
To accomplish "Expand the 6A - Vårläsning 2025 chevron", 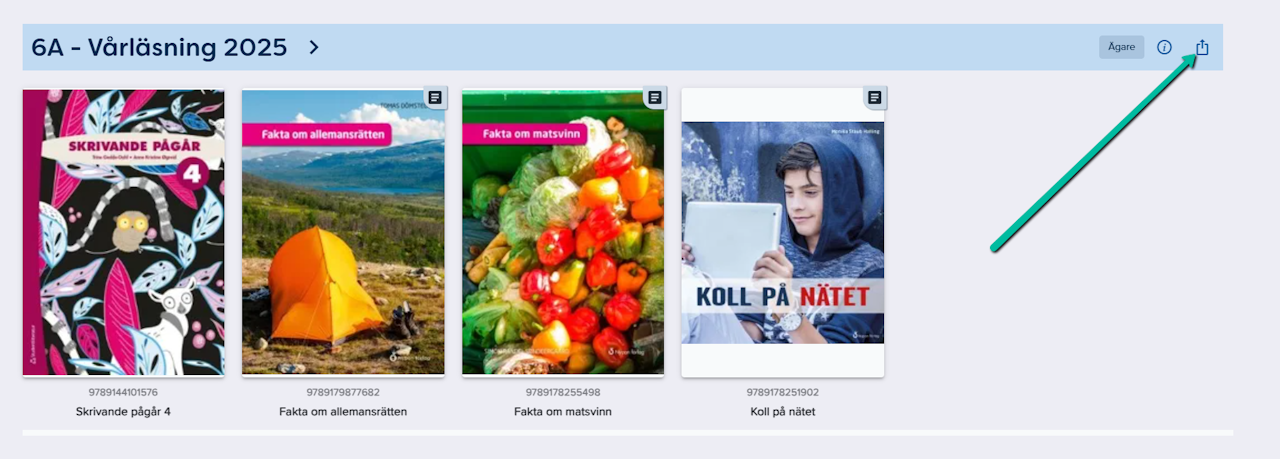I will (314, 47).
